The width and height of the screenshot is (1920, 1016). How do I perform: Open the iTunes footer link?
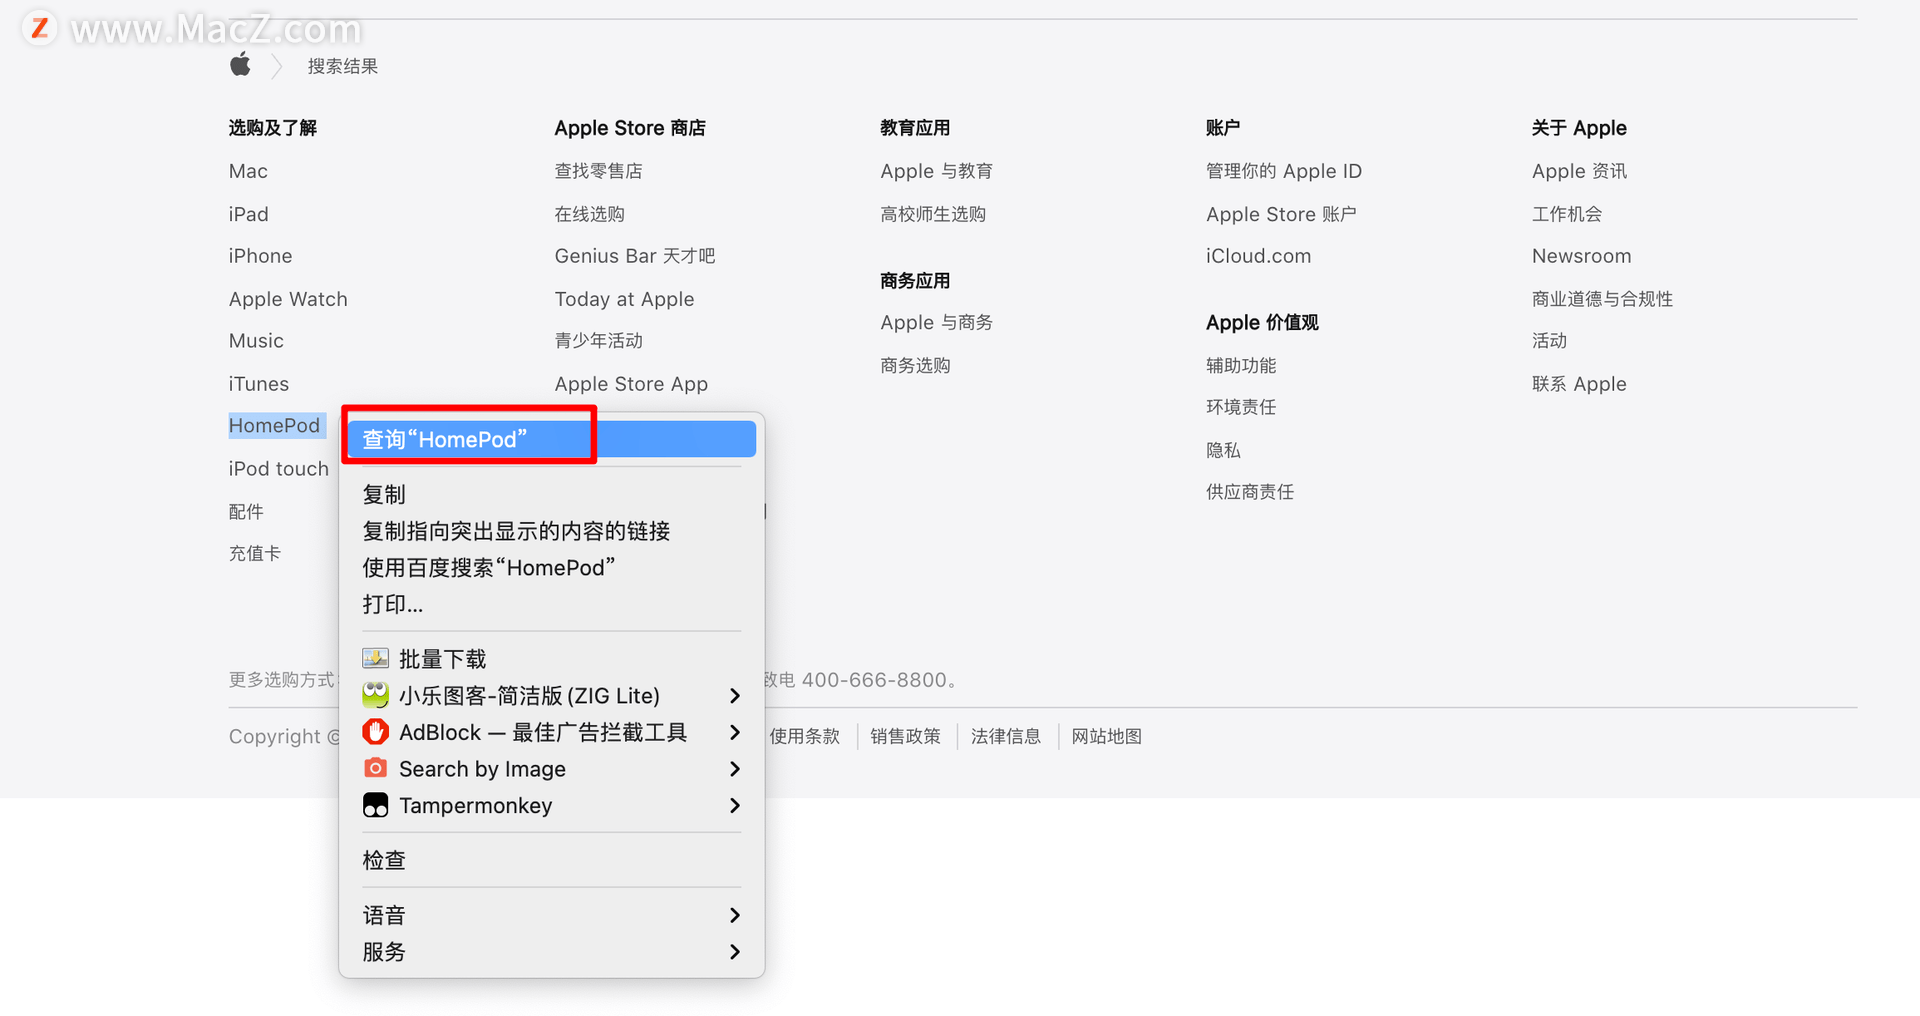tap(258, 384)
